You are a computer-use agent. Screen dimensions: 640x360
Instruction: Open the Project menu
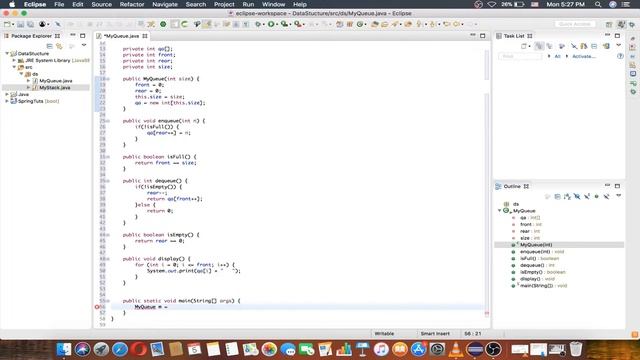tap(224, 4)
